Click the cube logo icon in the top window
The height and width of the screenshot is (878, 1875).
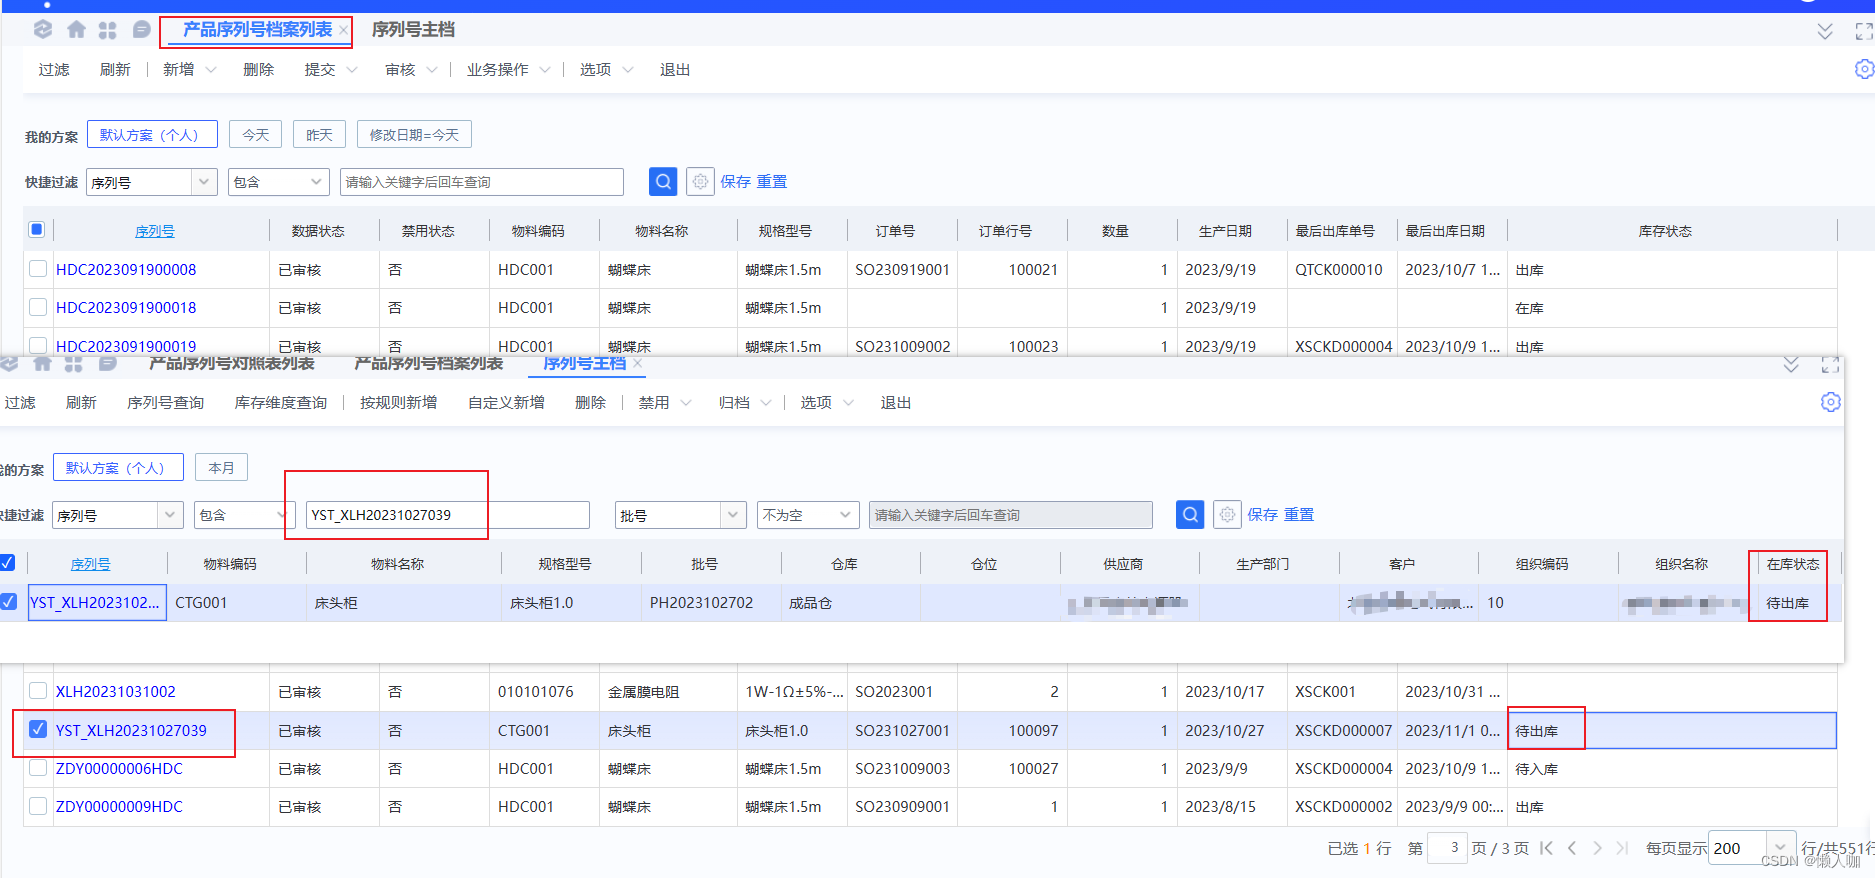click(43, 30)
